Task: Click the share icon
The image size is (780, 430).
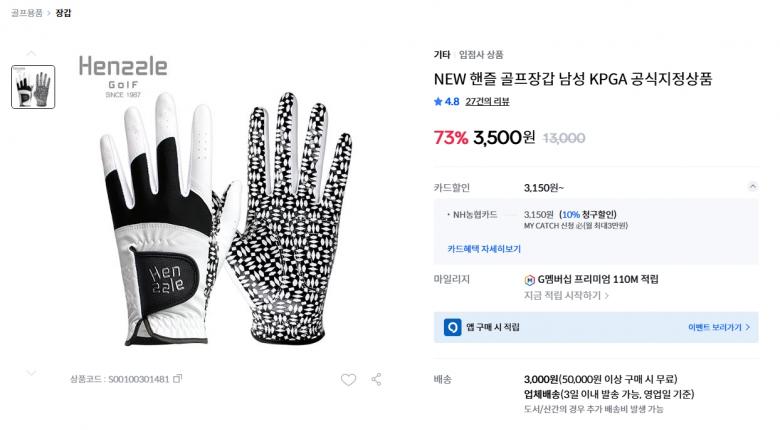Action: pos(377,380)
